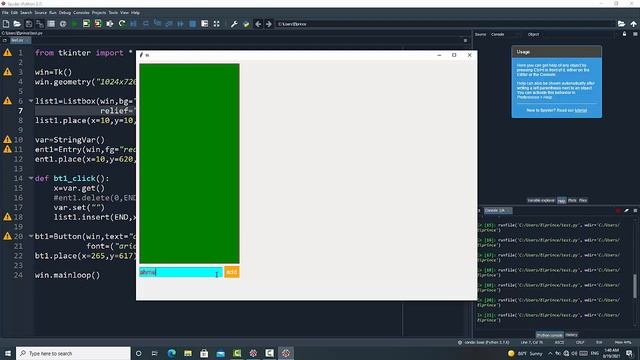Screen dimensions: 640x360
Task: Collapse the bt1_click function fold arrow
Action: click(x=31, y=178)
